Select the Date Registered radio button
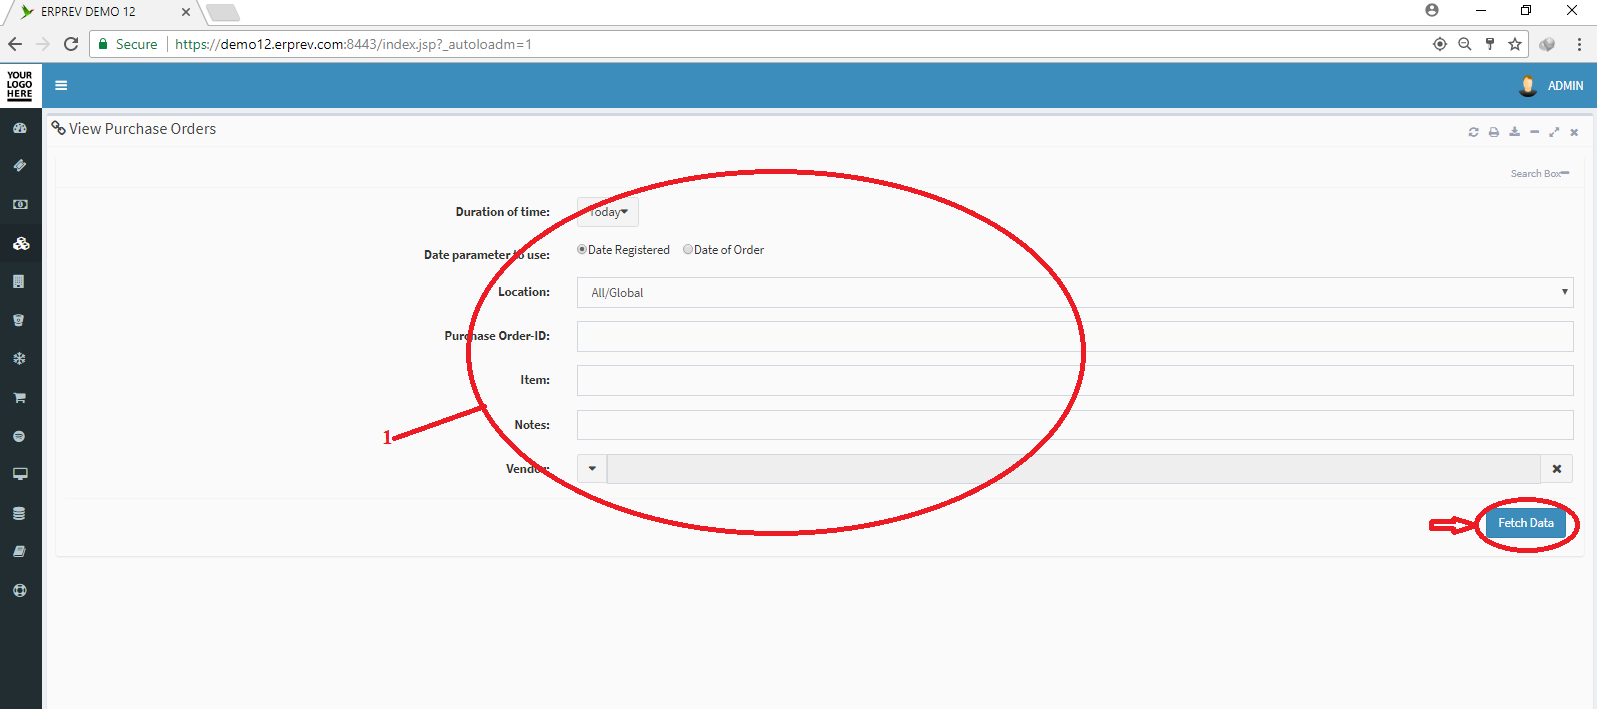 tap(582, 250)
